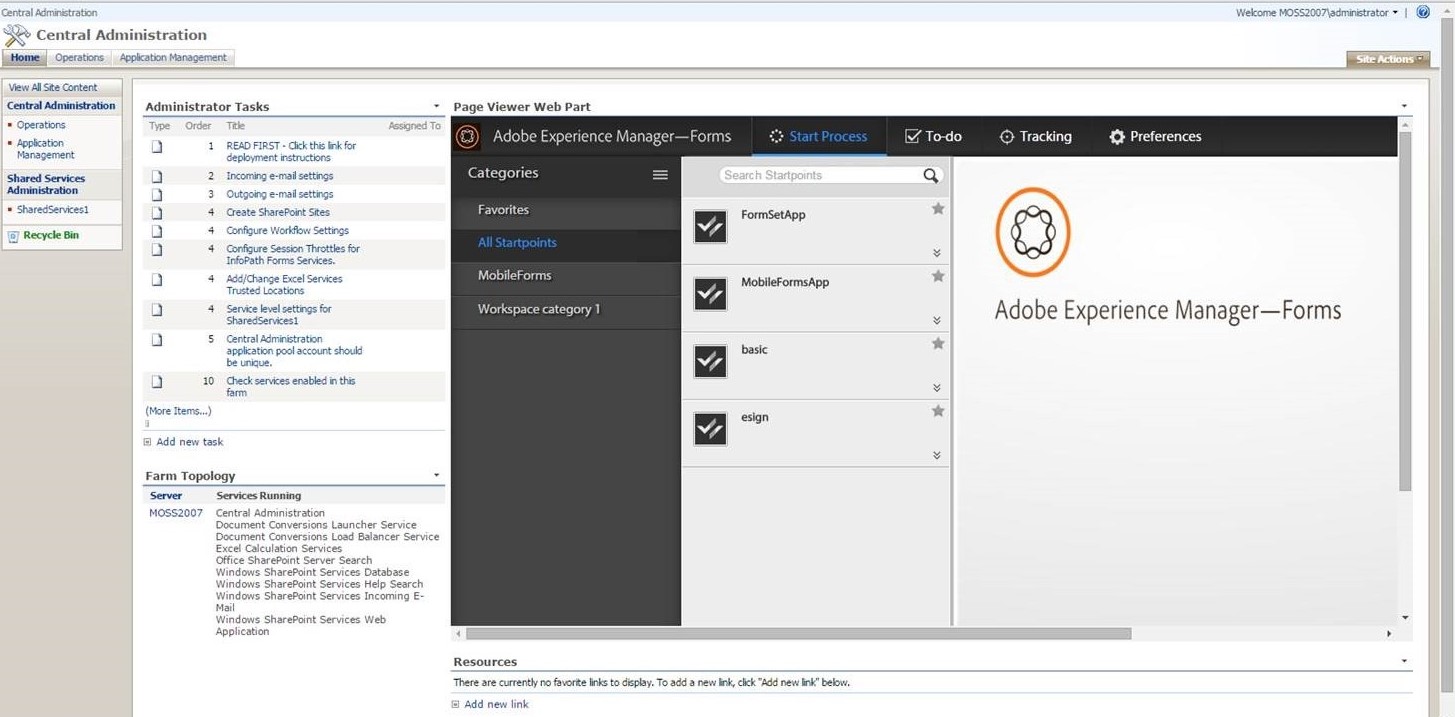1455x717 pixels.
Task: Click the MobileFormsApp startpoint checkmark icon
Action: click(x=710, y=294)
